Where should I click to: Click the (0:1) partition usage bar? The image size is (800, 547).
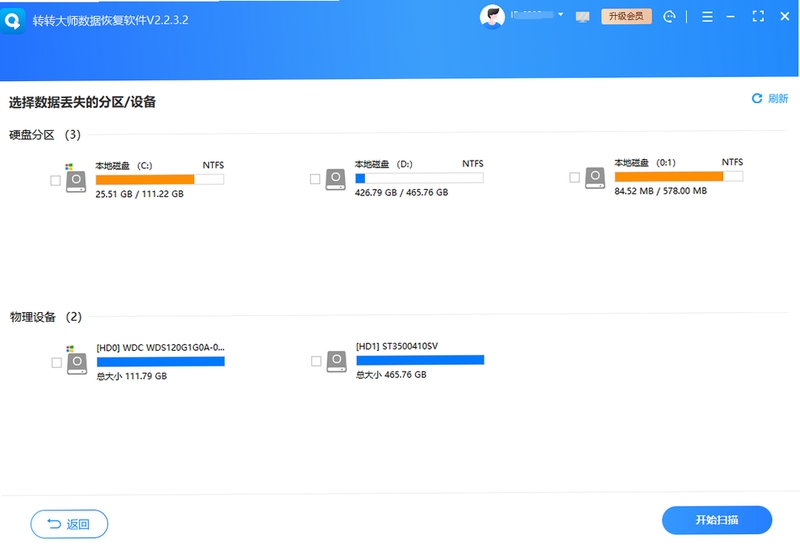[x=679, y=177]
